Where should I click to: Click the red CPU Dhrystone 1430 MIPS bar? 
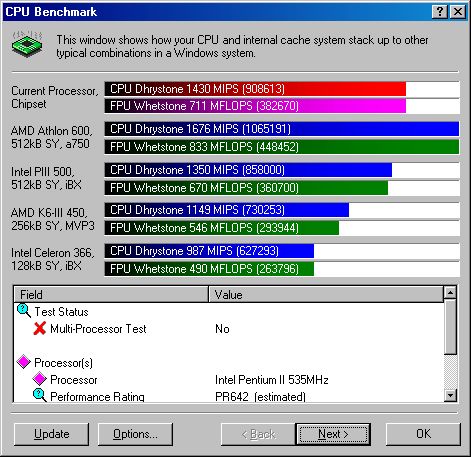[x=255, y=89]
